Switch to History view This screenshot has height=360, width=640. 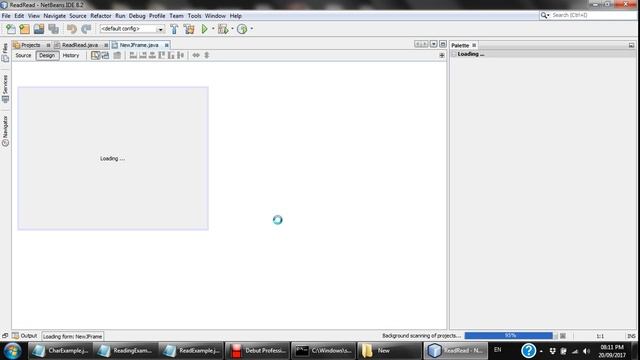click(71, 56)
